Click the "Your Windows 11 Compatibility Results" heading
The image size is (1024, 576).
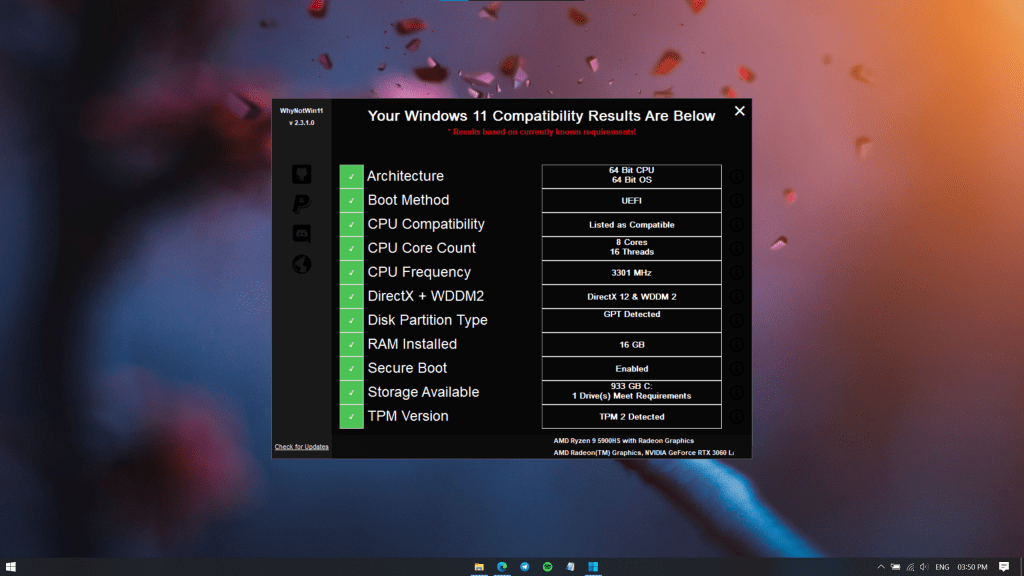[x=541, y=116]
